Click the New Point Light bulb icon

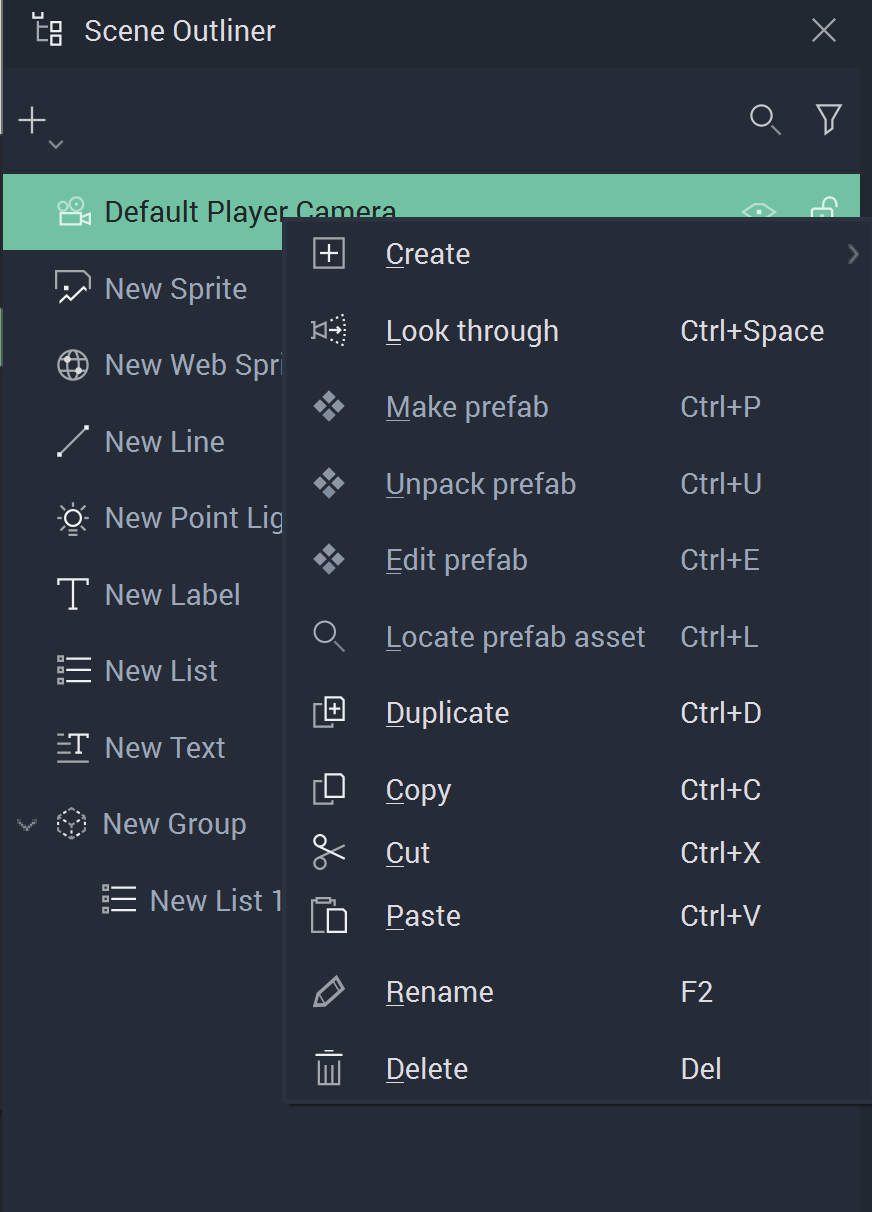73,519
